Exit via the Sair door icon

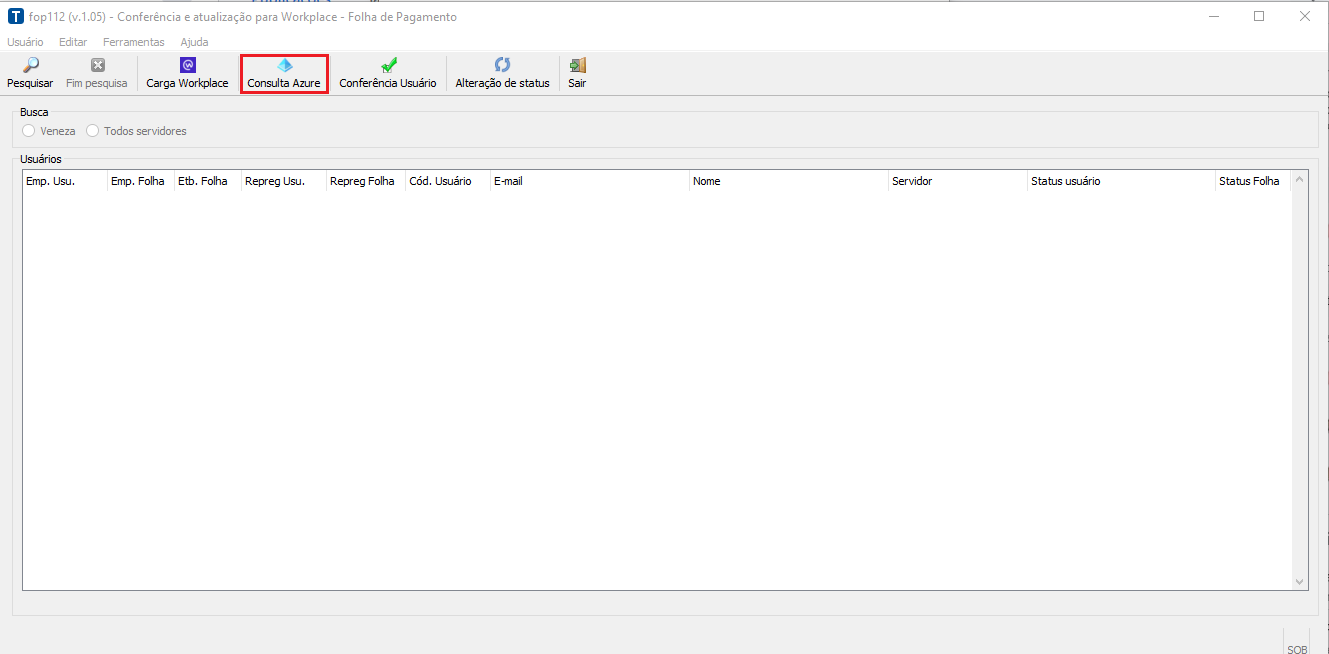tap(577, 65)
